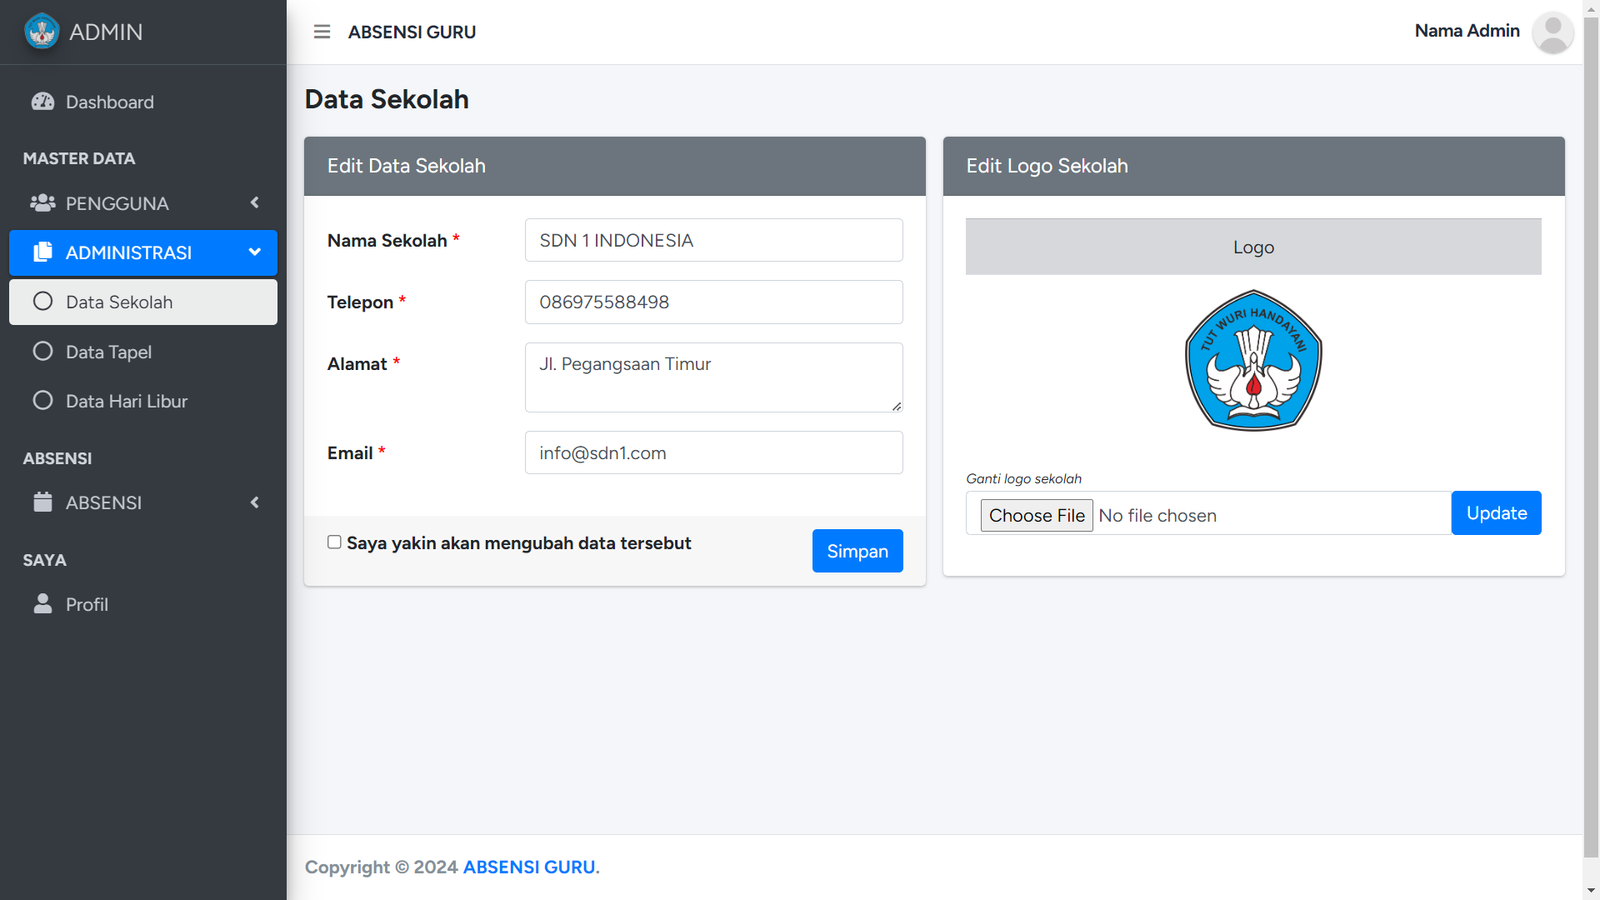1600x900 pixels.
Task: Collapse the ADMINISTRASI menu chevron
Action: (255, 253)
